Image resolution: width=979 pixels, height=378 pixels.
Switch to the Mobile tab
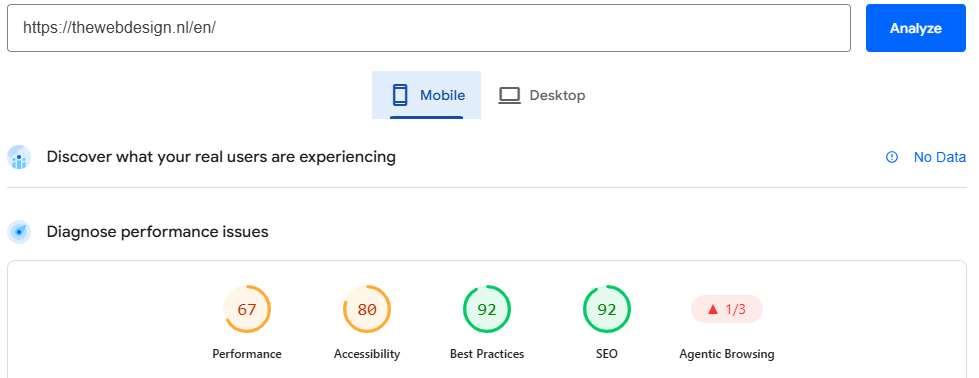[426, 95]
